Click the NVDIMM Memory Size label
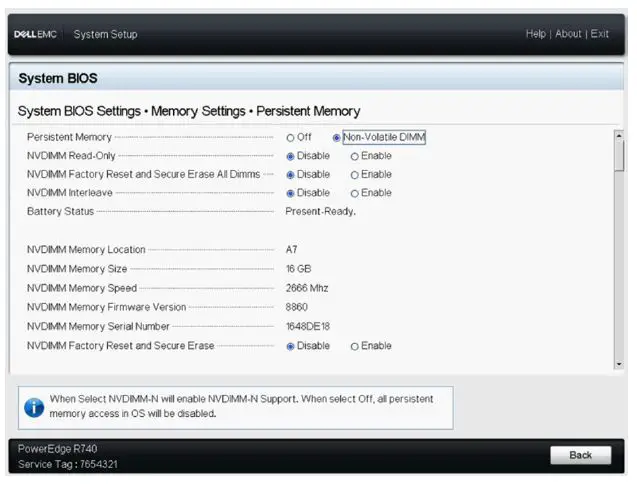Viewport: 637px width, 484px height. [x=77, y=269]
